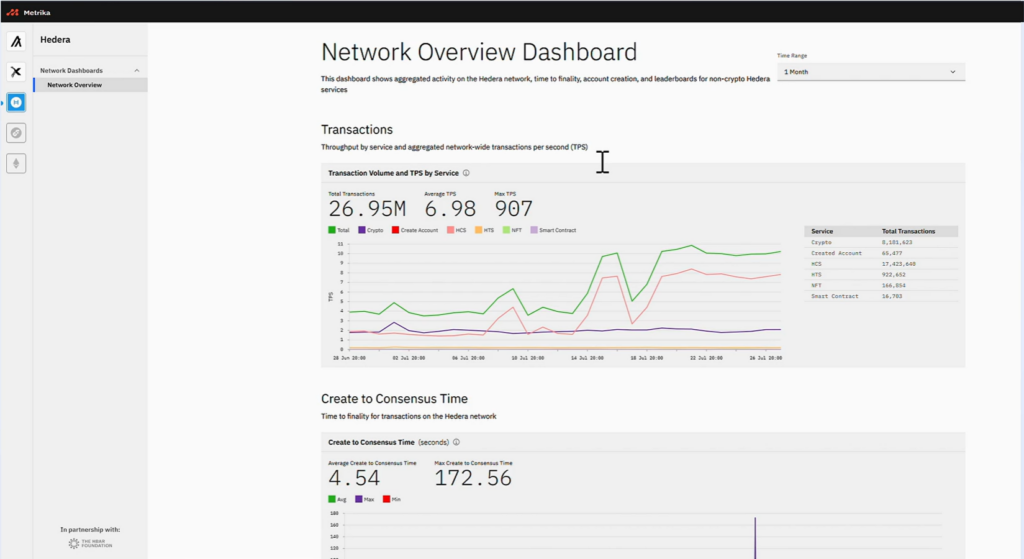Click the Network Dashboards section header
This screenshot has height=559, width=1024.
point(71,71)
